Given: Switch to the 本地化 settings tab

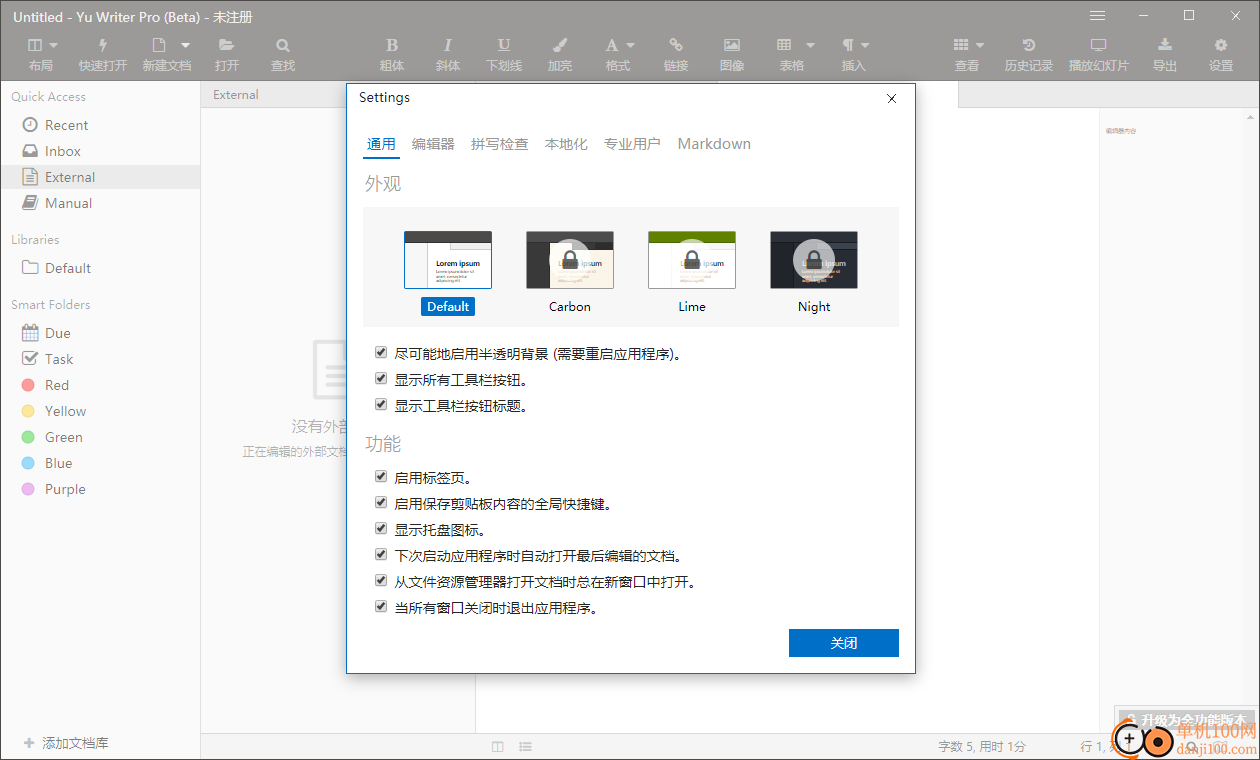Looking at the screenshot, I should [566, 144].
